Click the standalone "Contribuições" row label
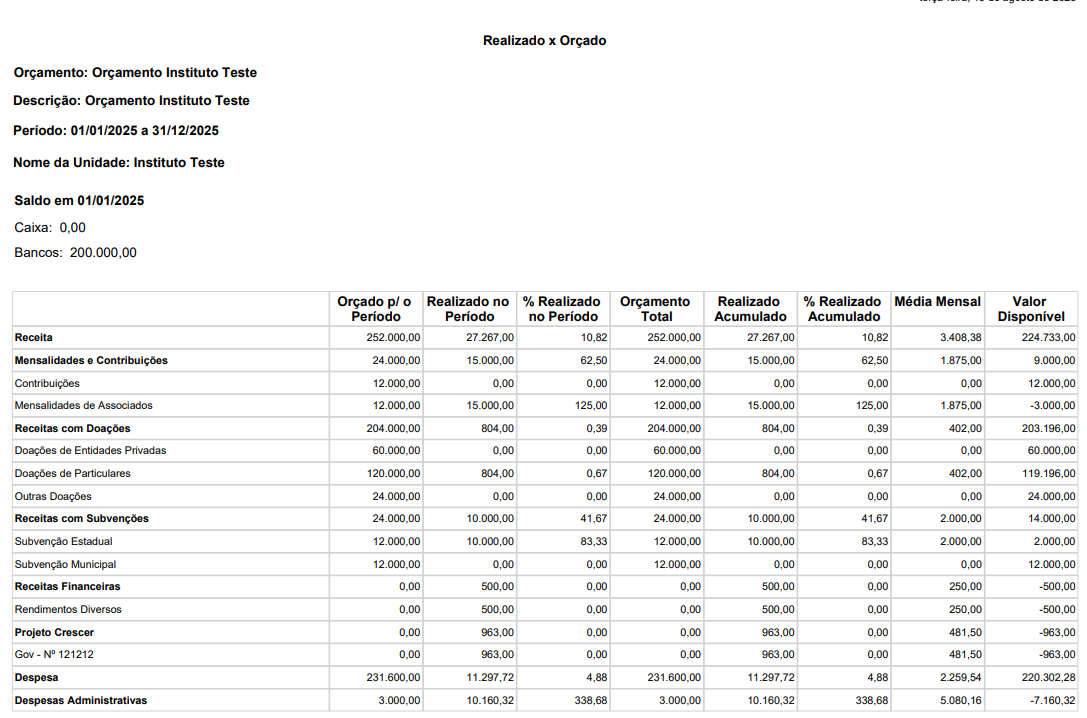The height and width of the screenshot is (718, 1087). click(47, 383)
